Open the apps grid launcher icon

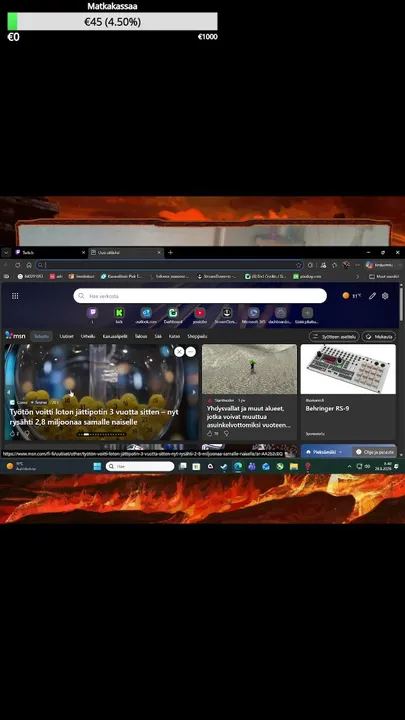15,296
